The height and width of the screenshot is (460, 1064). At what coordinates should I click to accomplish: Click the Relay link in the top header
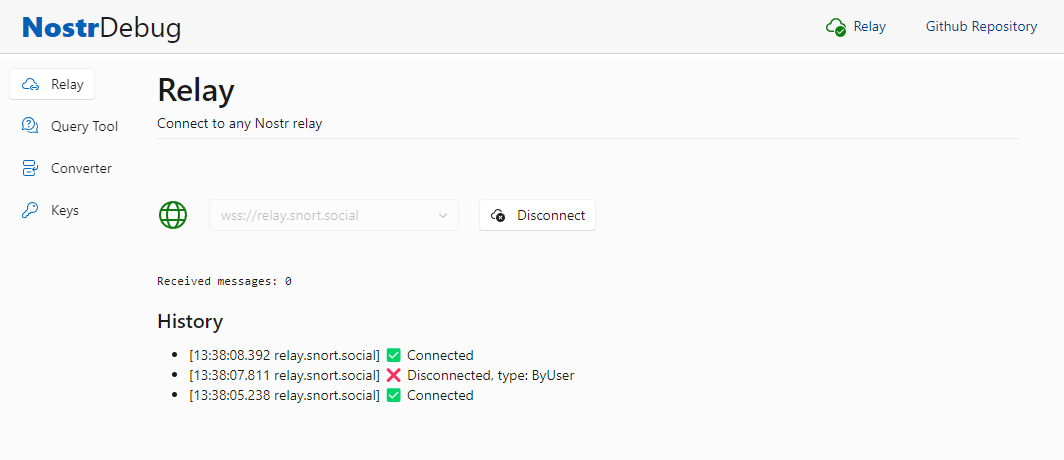tap(869, 27)
